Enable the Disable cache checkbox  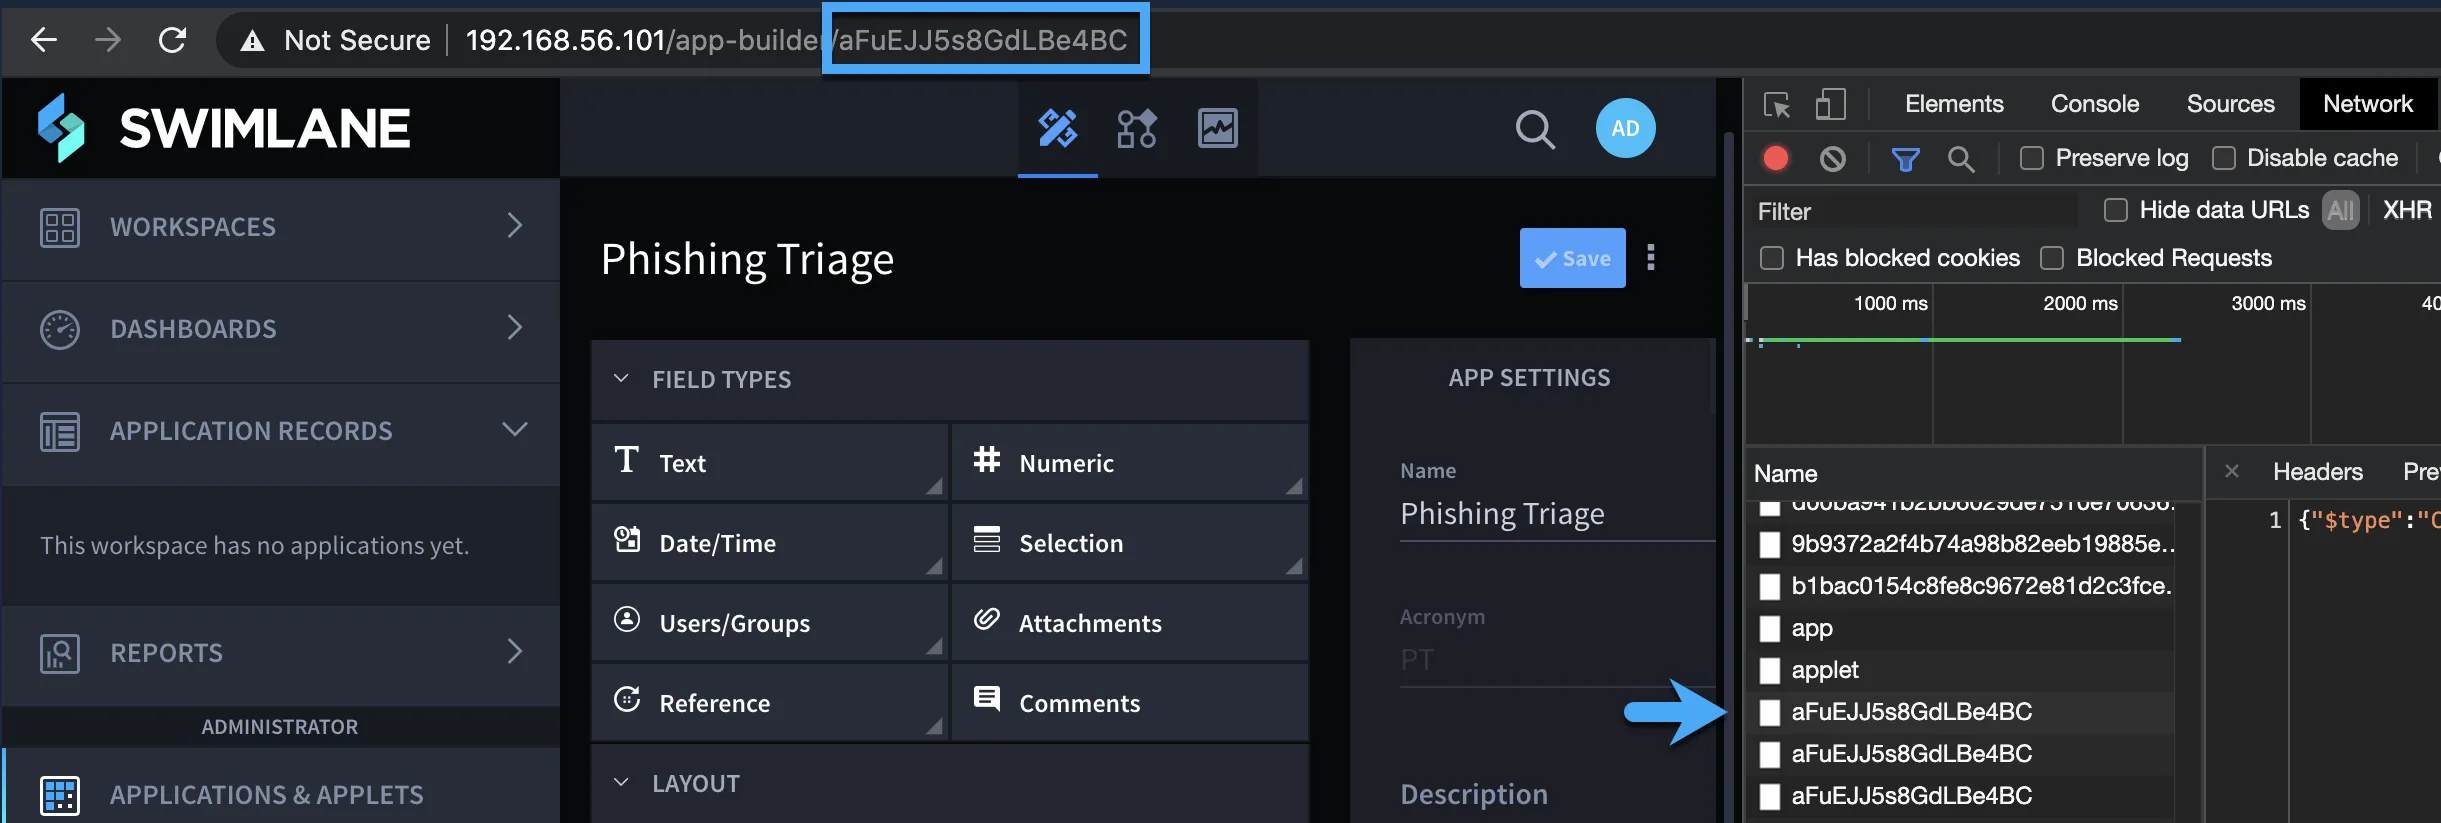click(x=2223, y=158)
